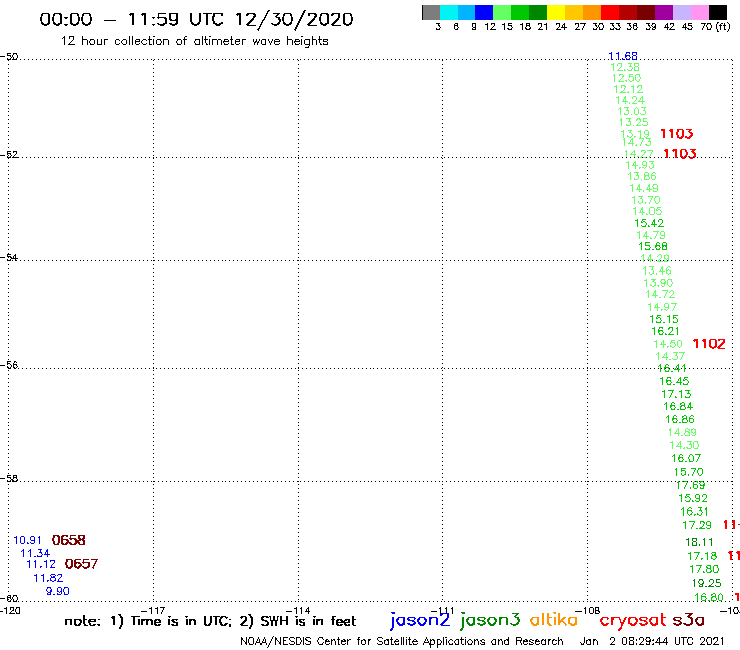This screenshot has width=740, height=650.
Task: Click the jason2 legend label
Action: [x=420, y=620]
